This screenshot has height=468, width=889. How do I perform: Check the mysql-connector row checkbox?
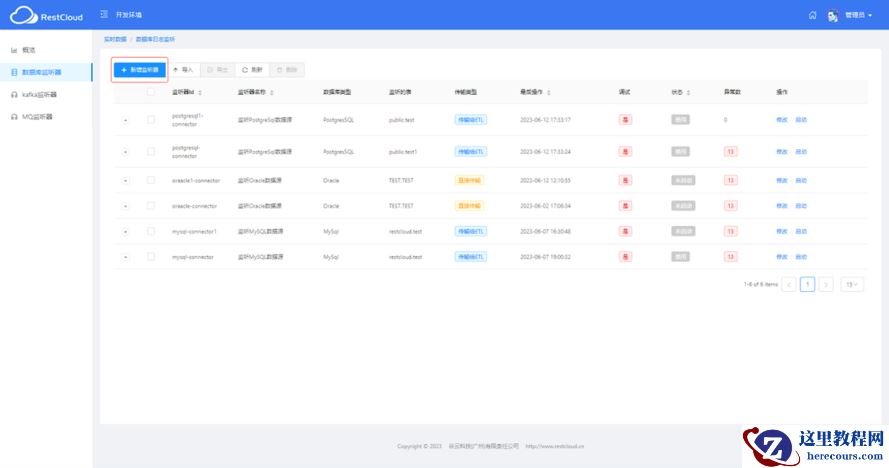(x=151, y=256)
